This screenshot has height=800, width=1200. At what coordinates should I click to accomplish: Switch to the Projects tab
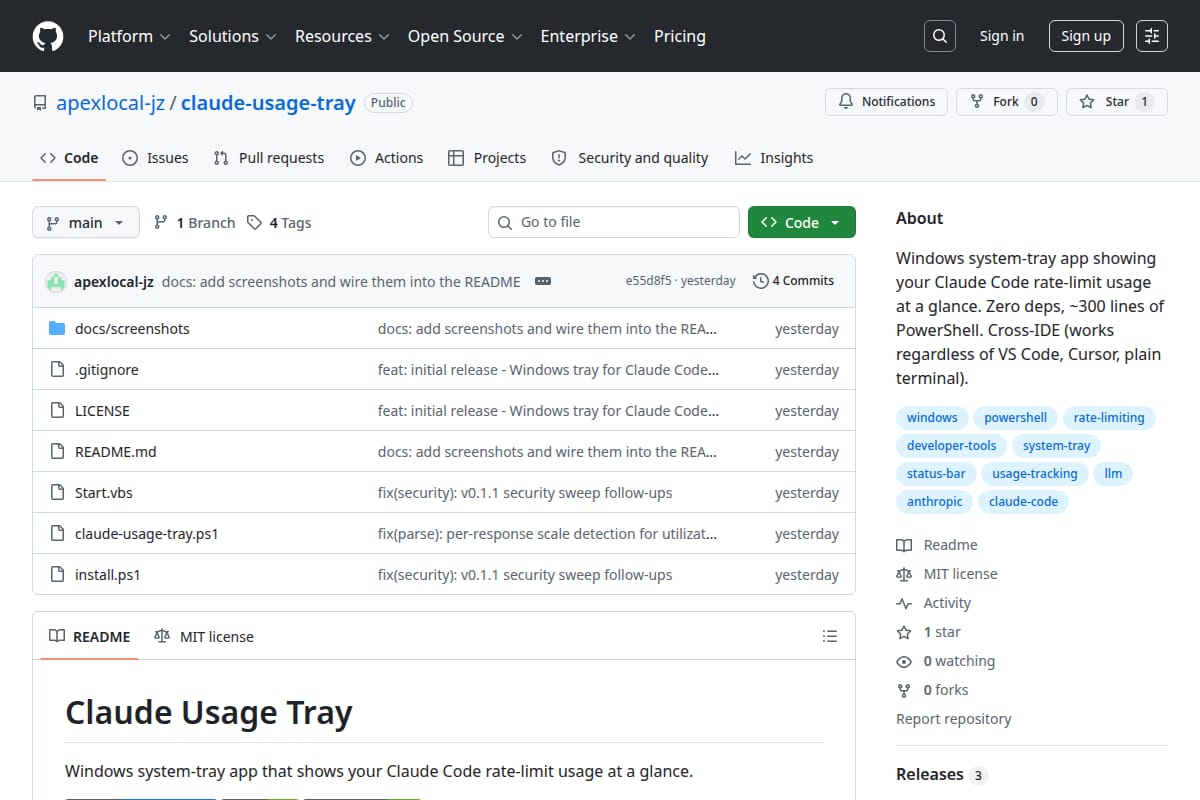(487, 158)
